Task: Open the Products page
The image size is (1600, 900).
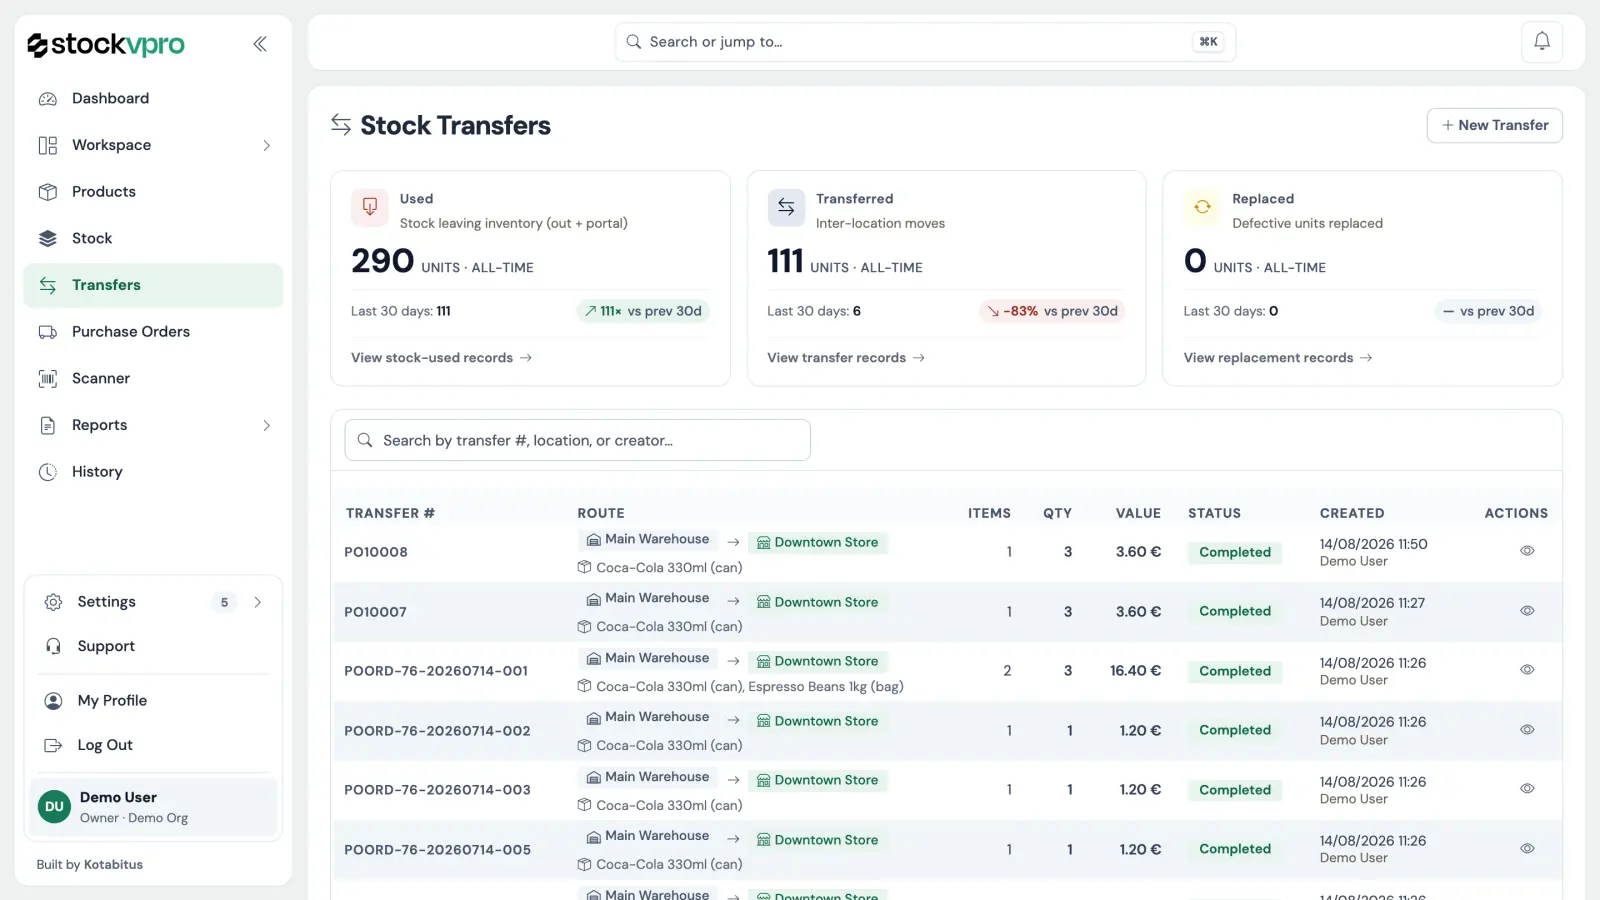Action: pos(153,192)
